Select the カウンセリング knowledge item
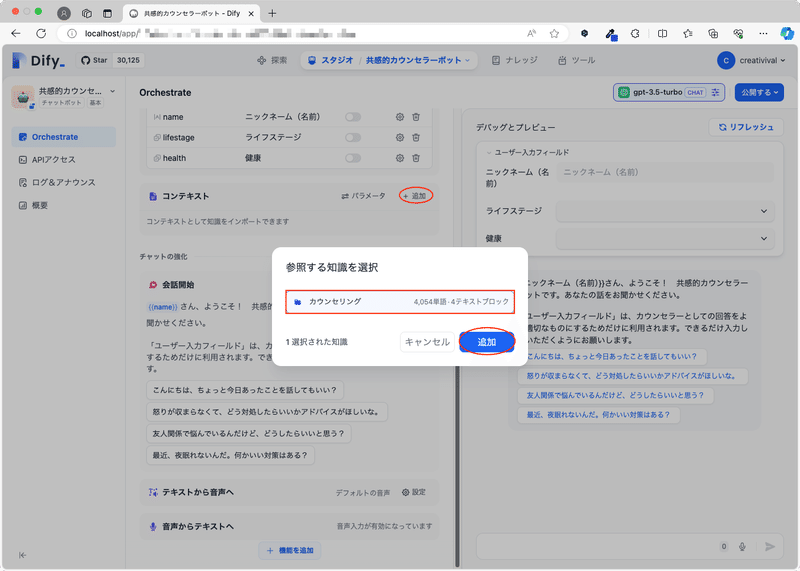Screen dimensions: 800x571 pos(400,302)
